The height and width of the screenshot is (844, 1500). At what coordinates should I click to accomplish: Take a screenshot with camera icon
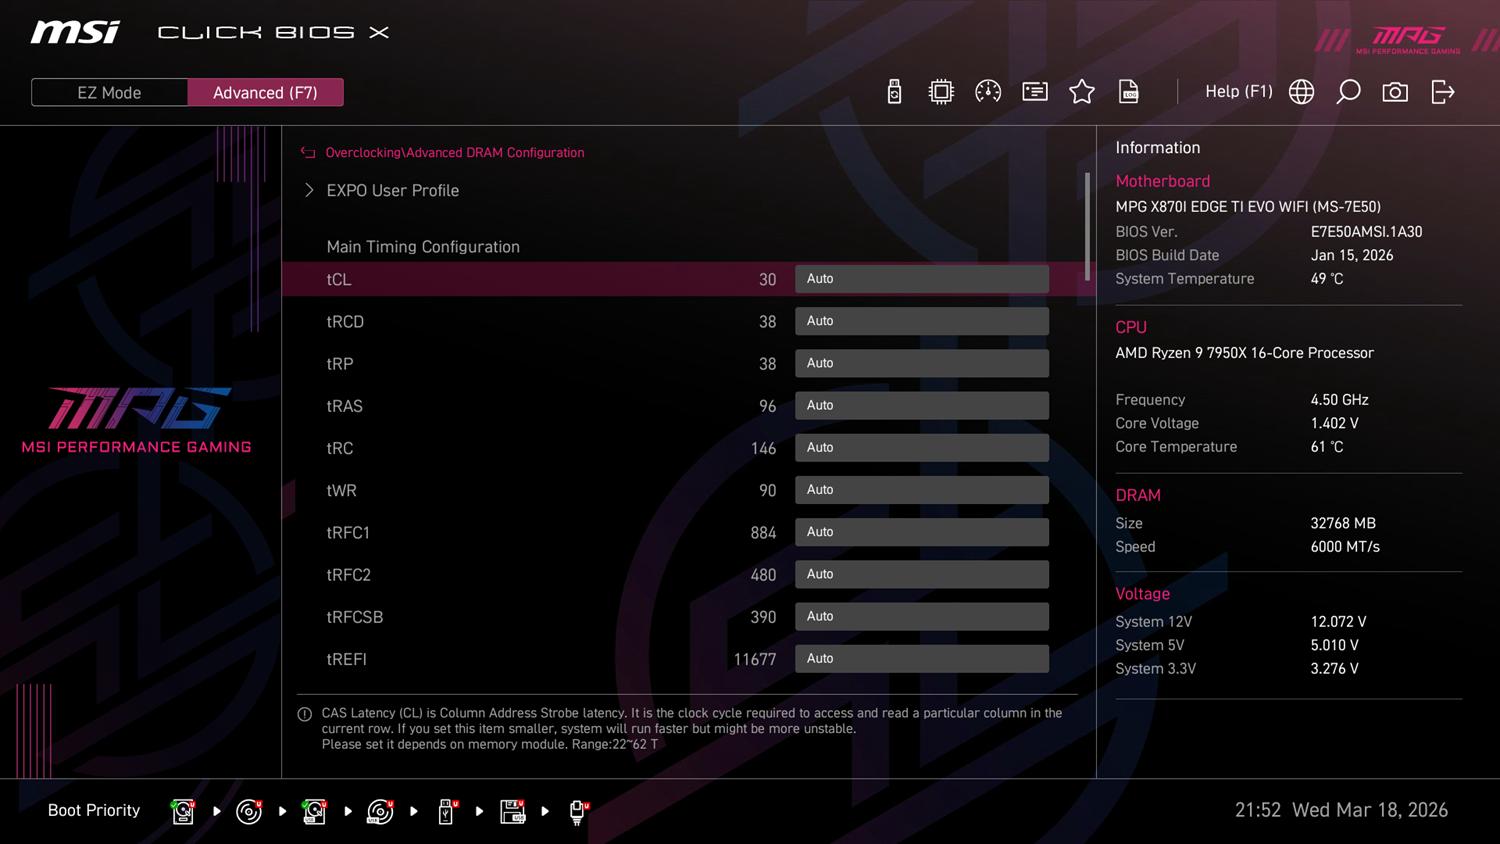[x=1395, y=92]
